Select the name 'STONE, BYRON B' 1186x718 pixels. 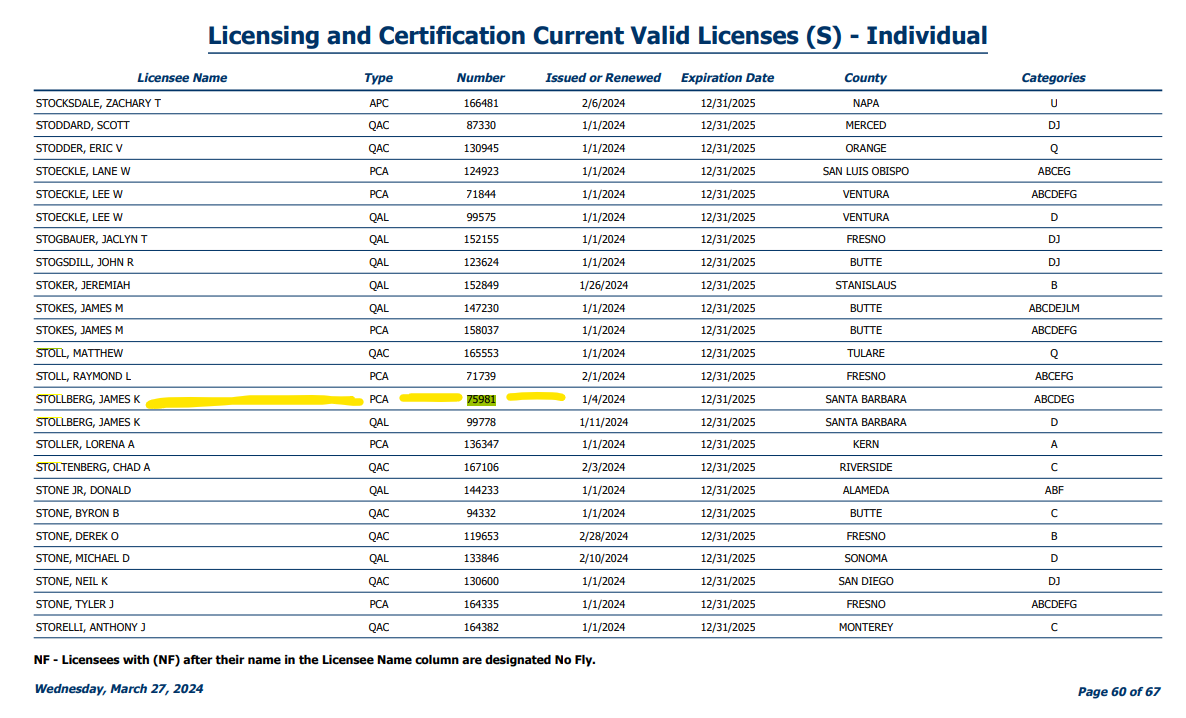click(77, 513)
